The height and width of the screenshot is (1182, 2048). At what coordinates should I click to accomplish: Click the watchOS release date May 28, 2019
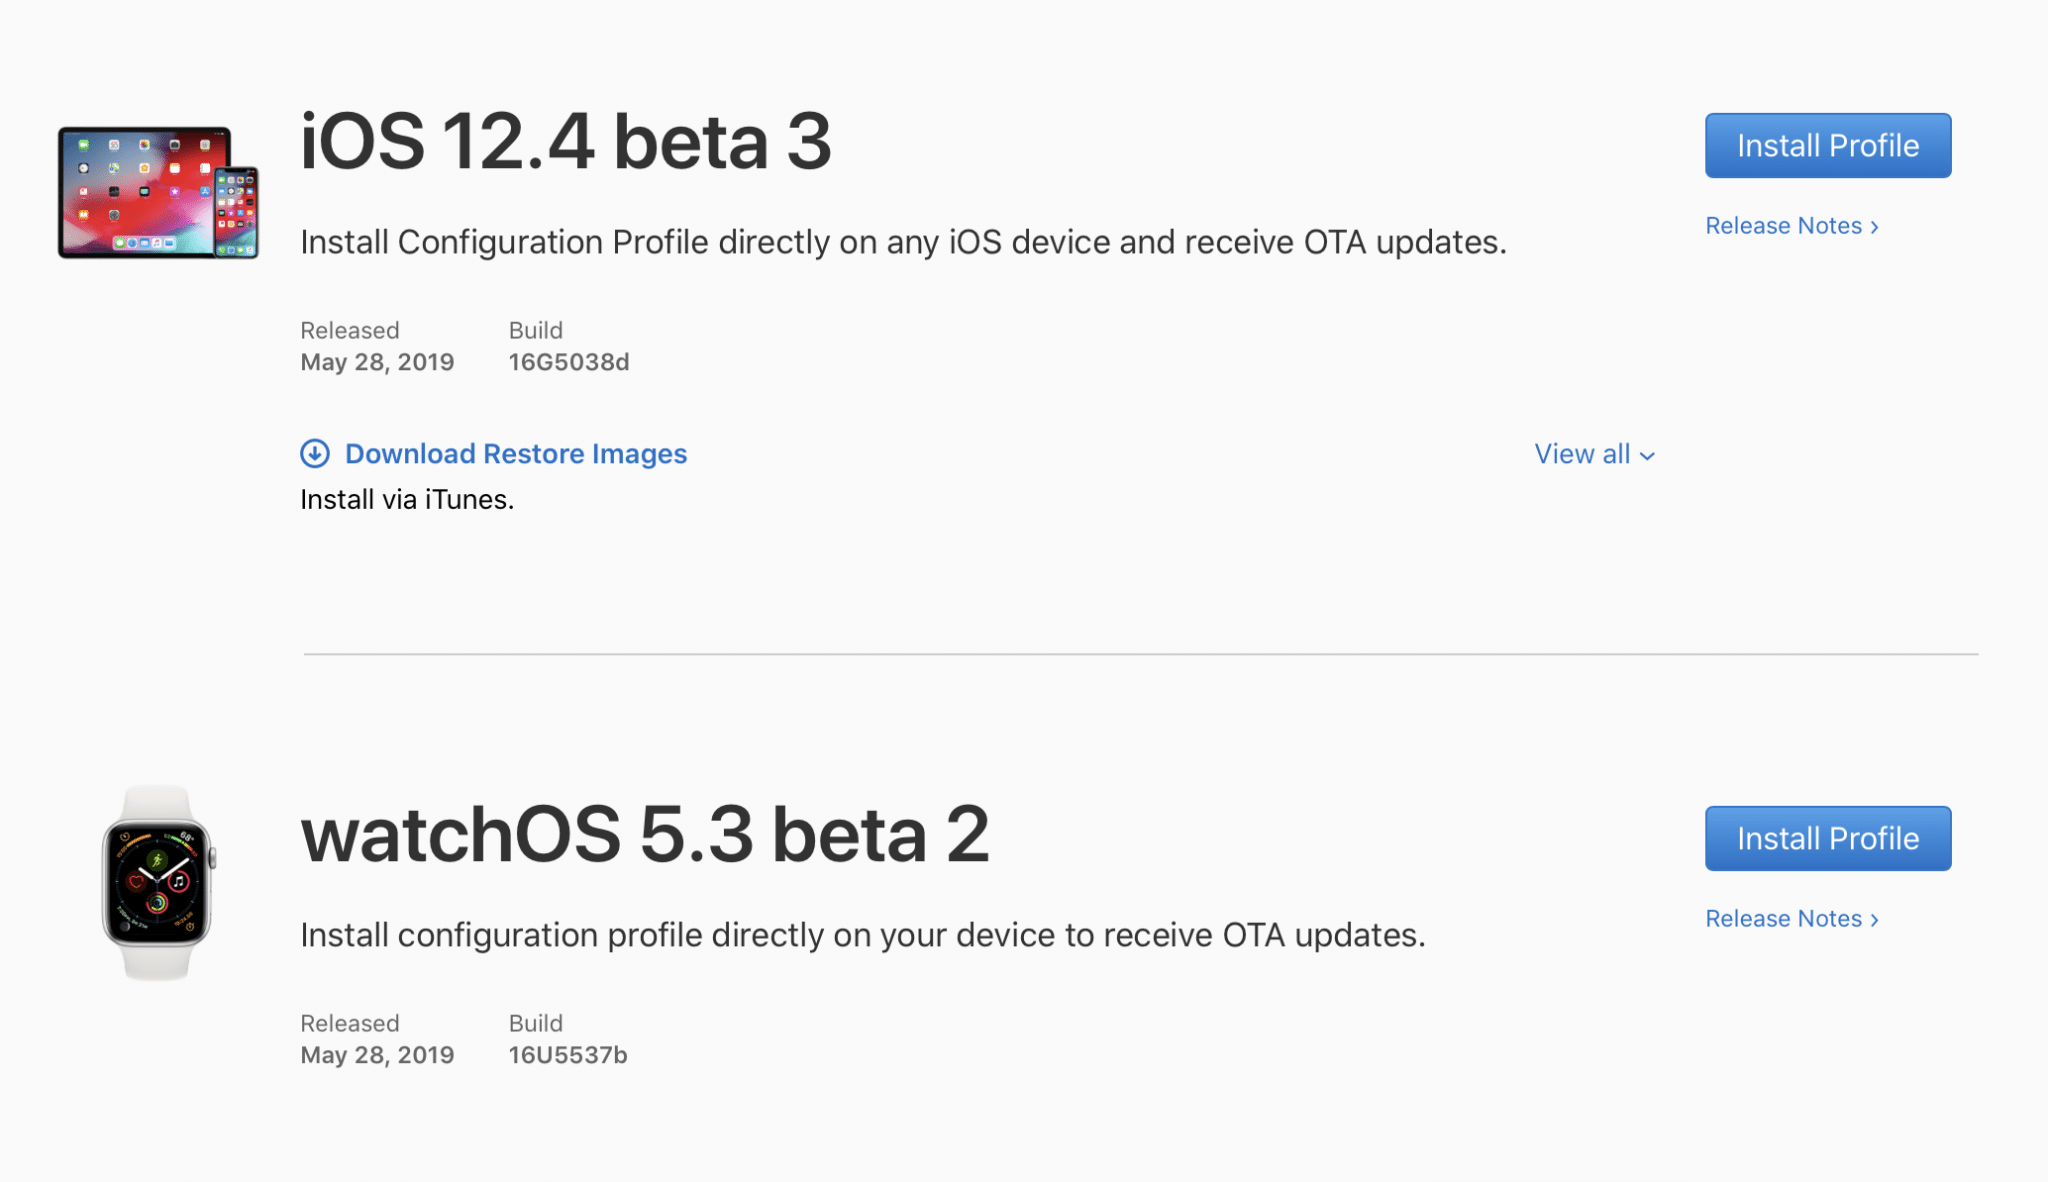[377, 1055]
